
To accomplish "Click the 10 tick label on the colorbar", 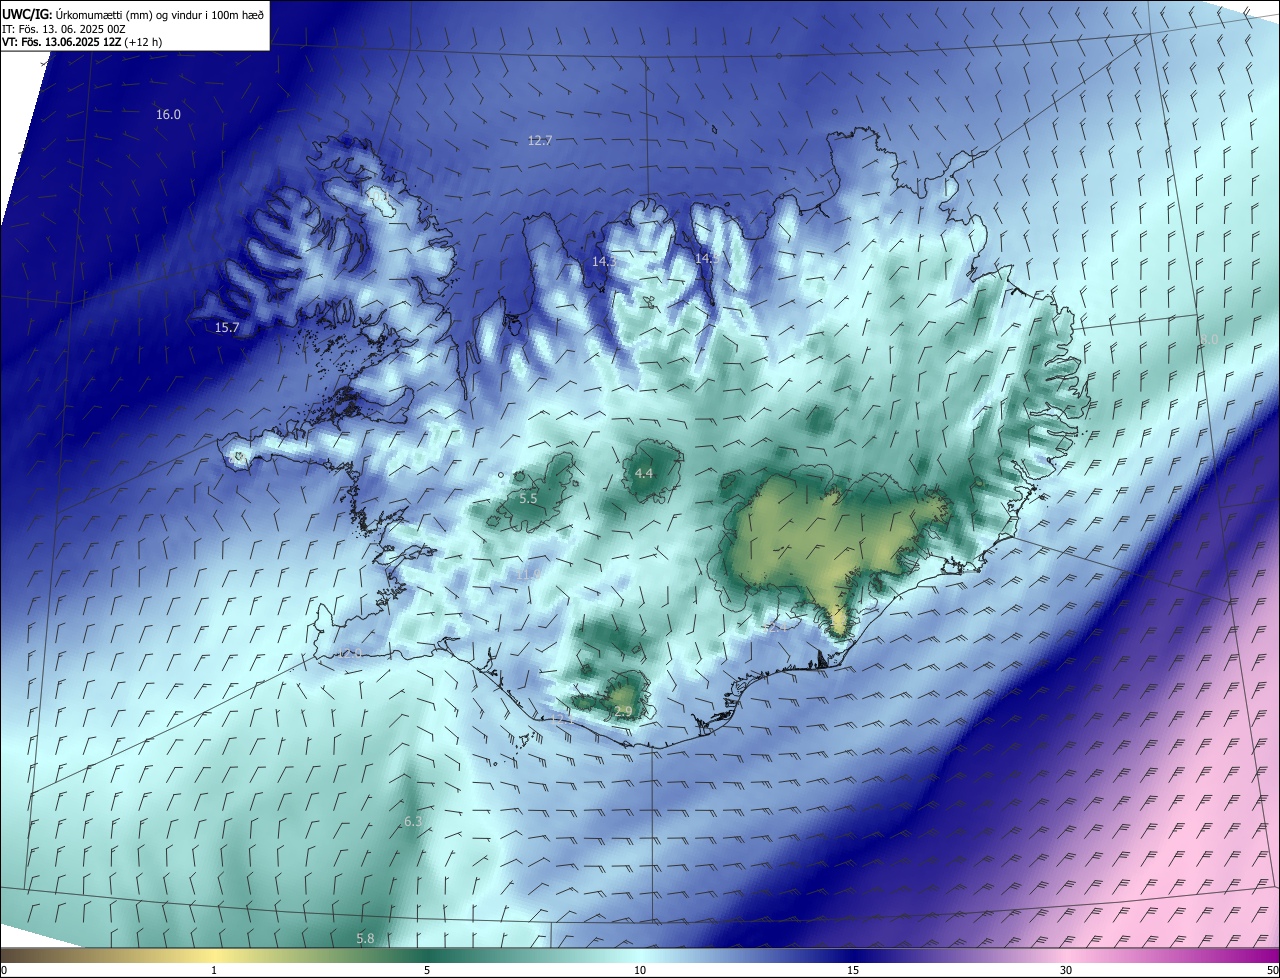I will click(640, 970).
